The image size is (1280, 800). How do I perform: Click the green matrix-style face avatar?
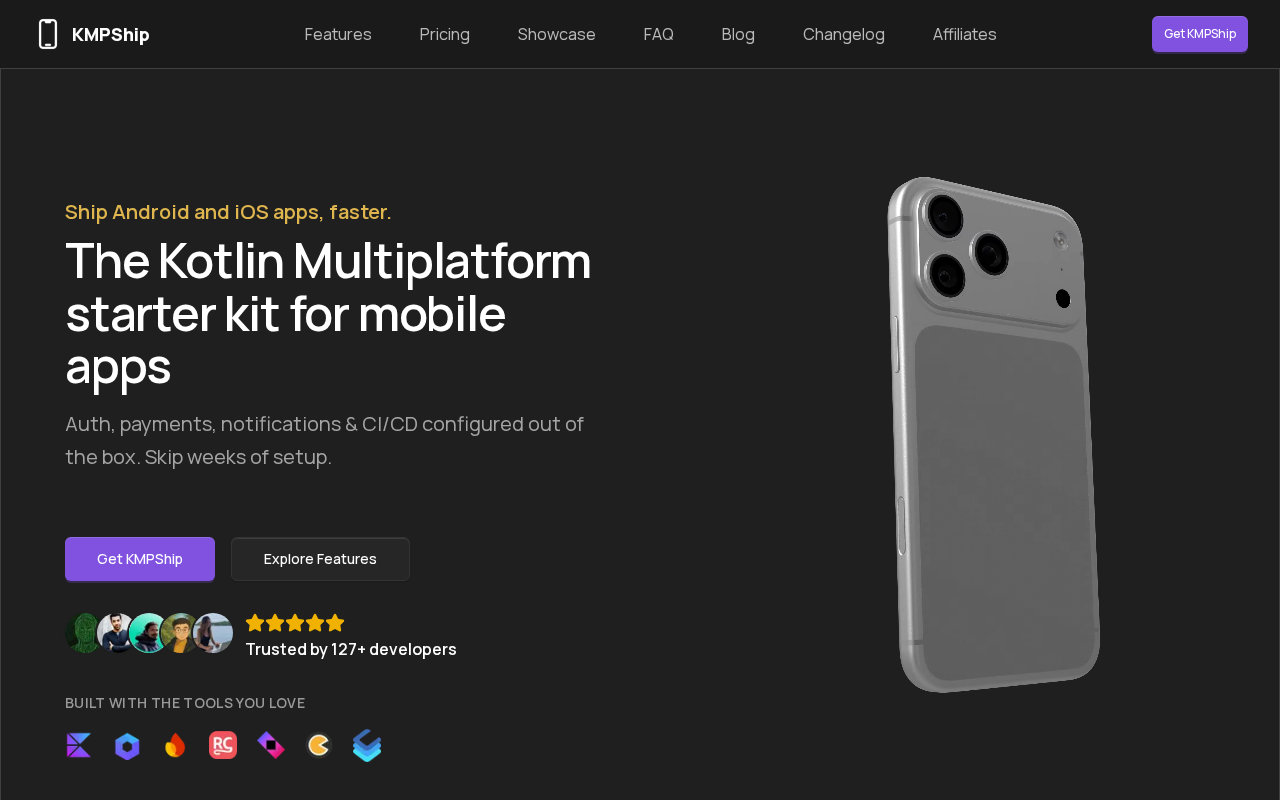pyautogui.click(x=84, y=633)
